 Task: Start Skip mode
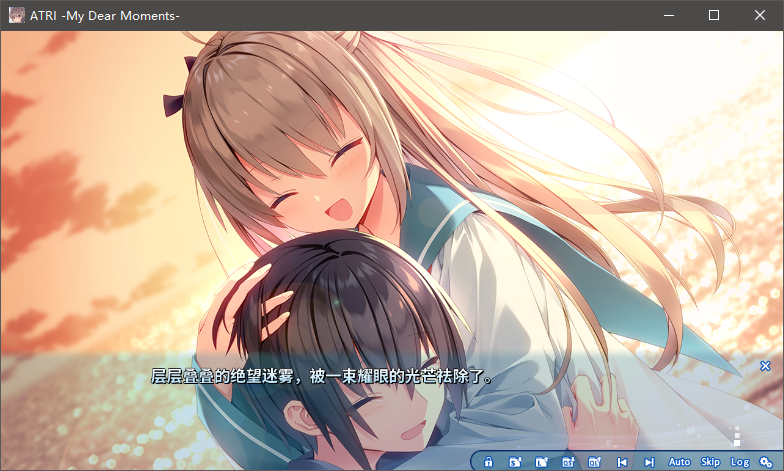[710, 462]
